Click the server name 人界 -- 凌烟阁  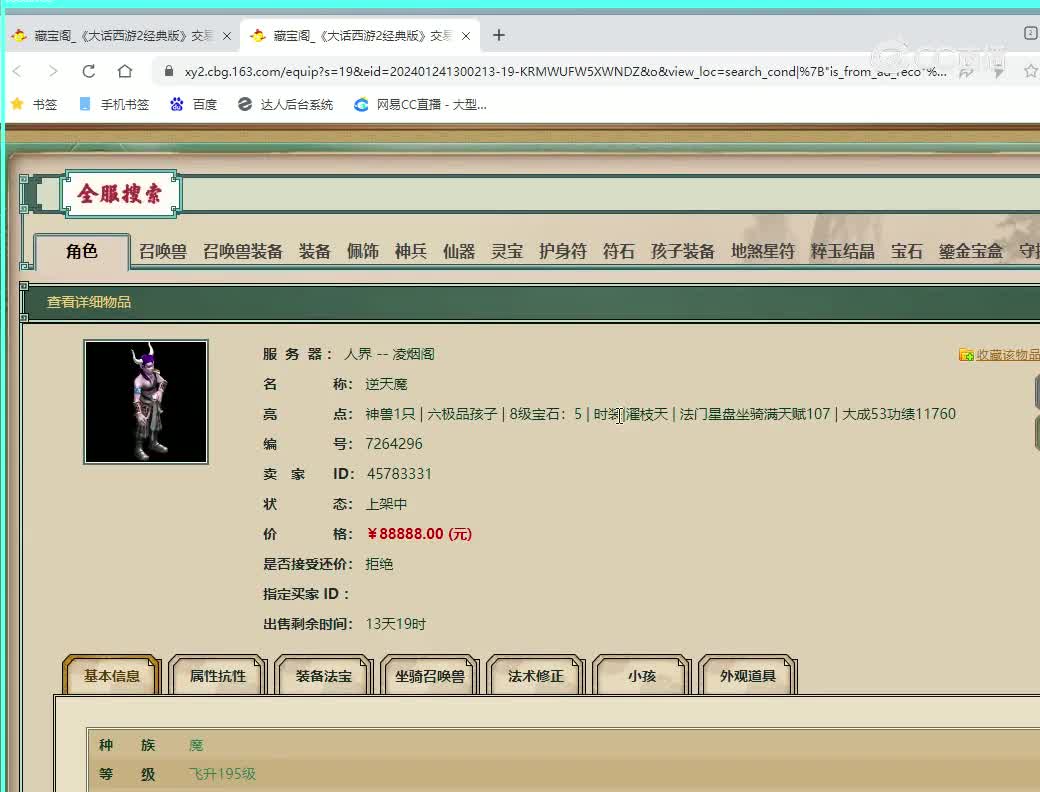point(389,354)
